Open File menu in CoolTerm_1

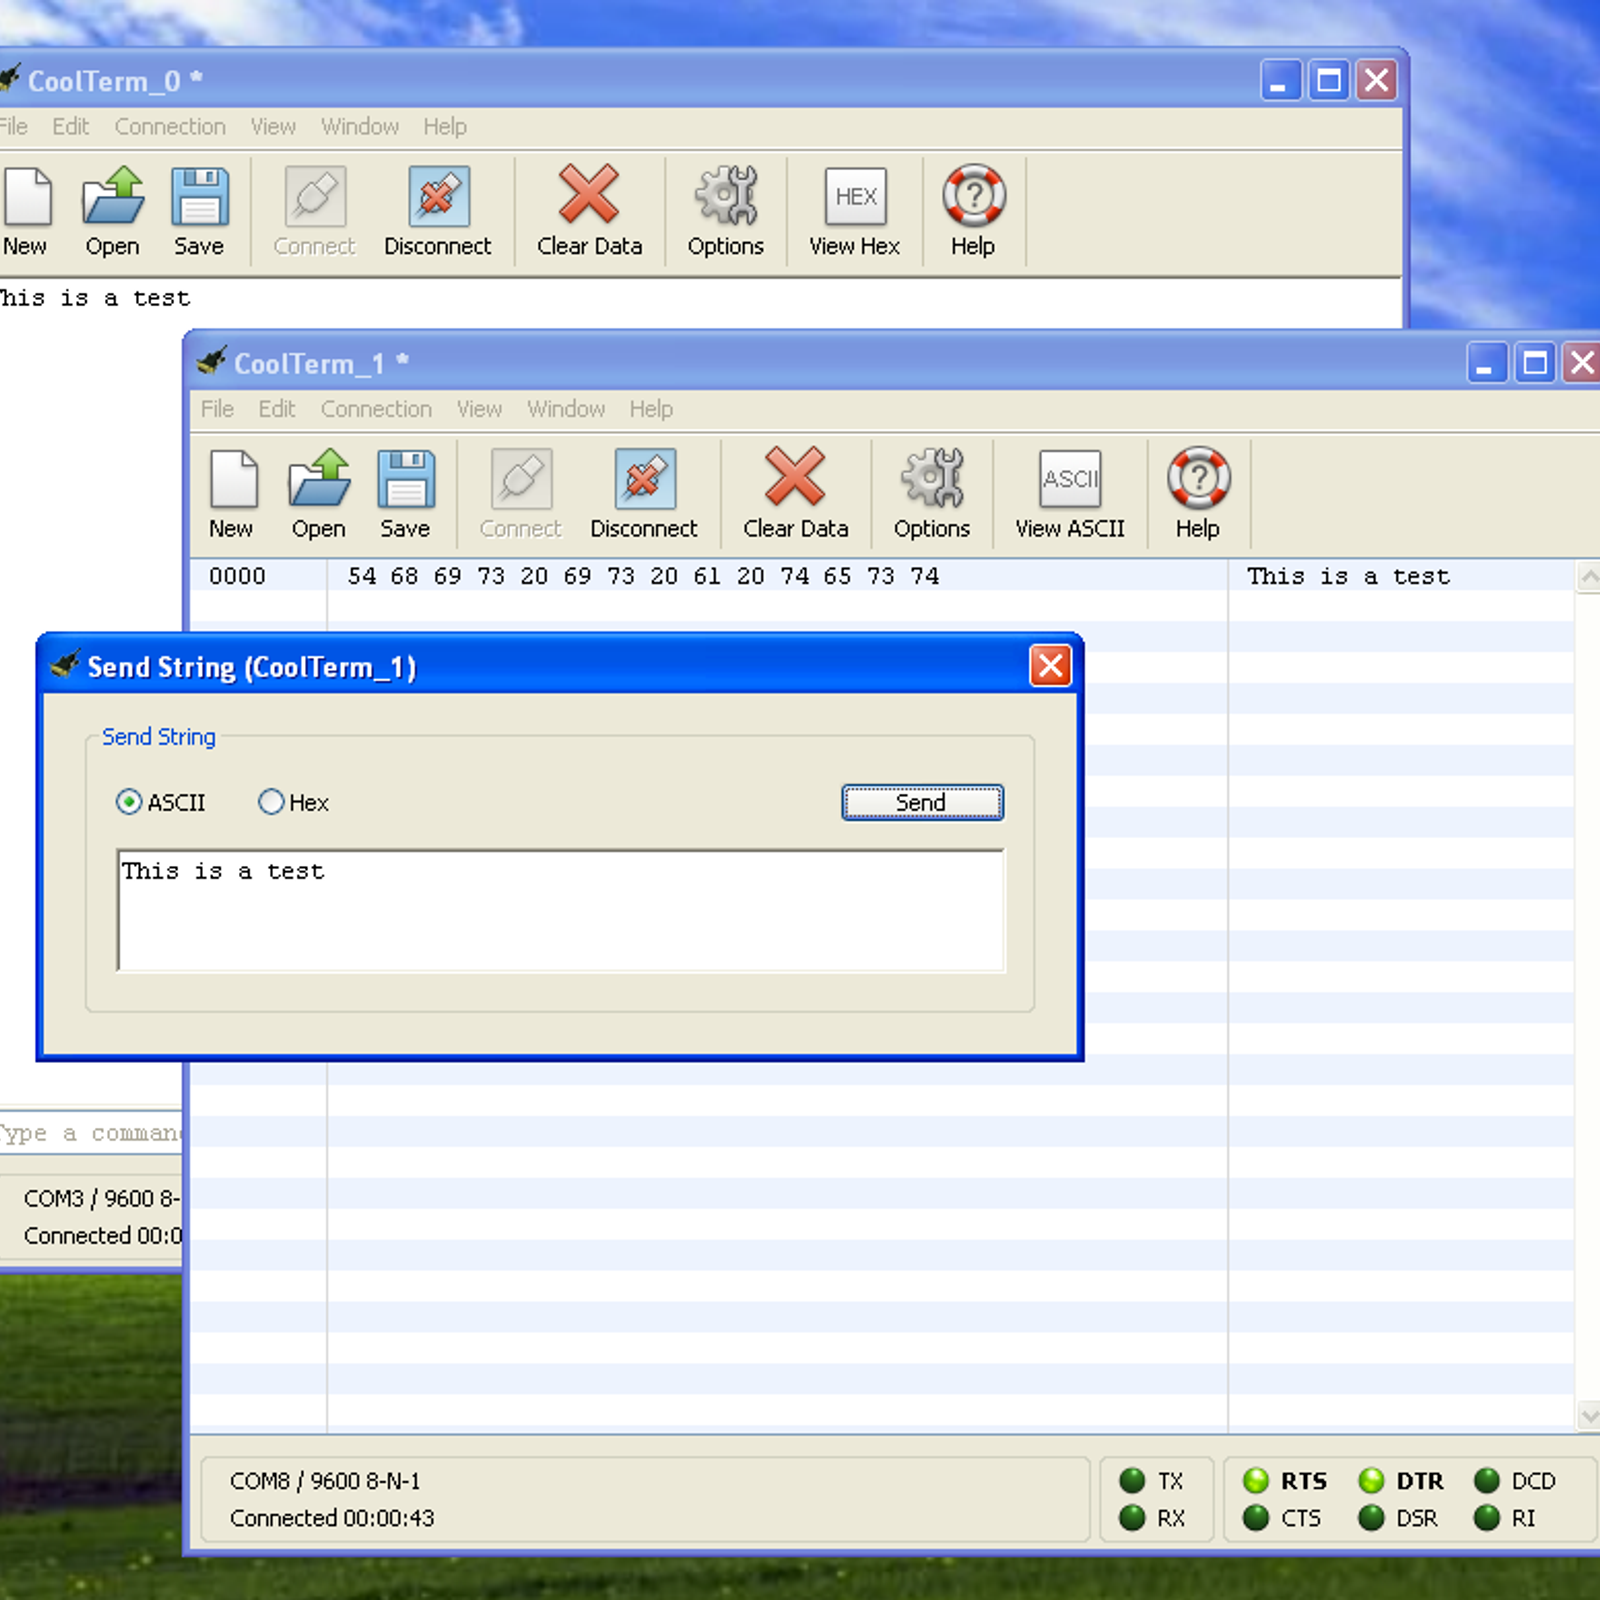click(217, 409)
